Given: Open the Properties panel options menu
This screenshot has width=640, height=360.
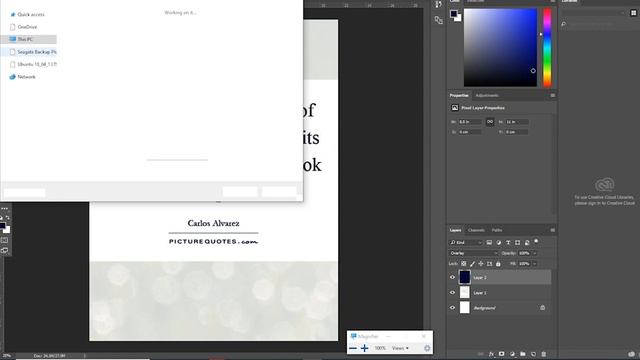Looking at the screenshot, I should click(x=553, y=96).
